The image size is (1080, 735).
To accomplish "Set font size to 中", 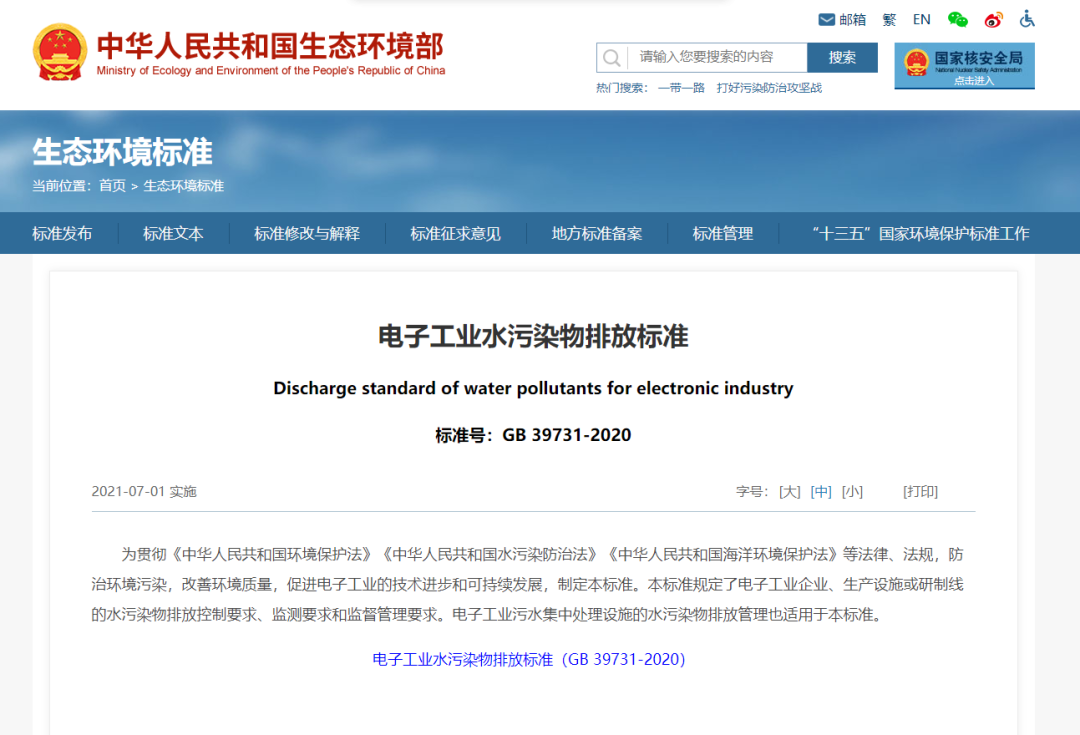I will [x=821, y=491].
